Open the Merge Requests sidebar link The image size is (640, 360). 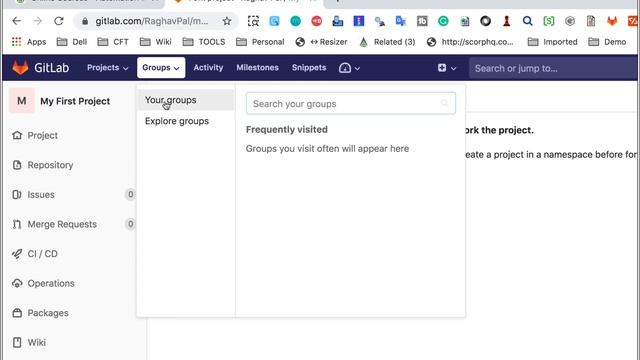click(62, 224)
